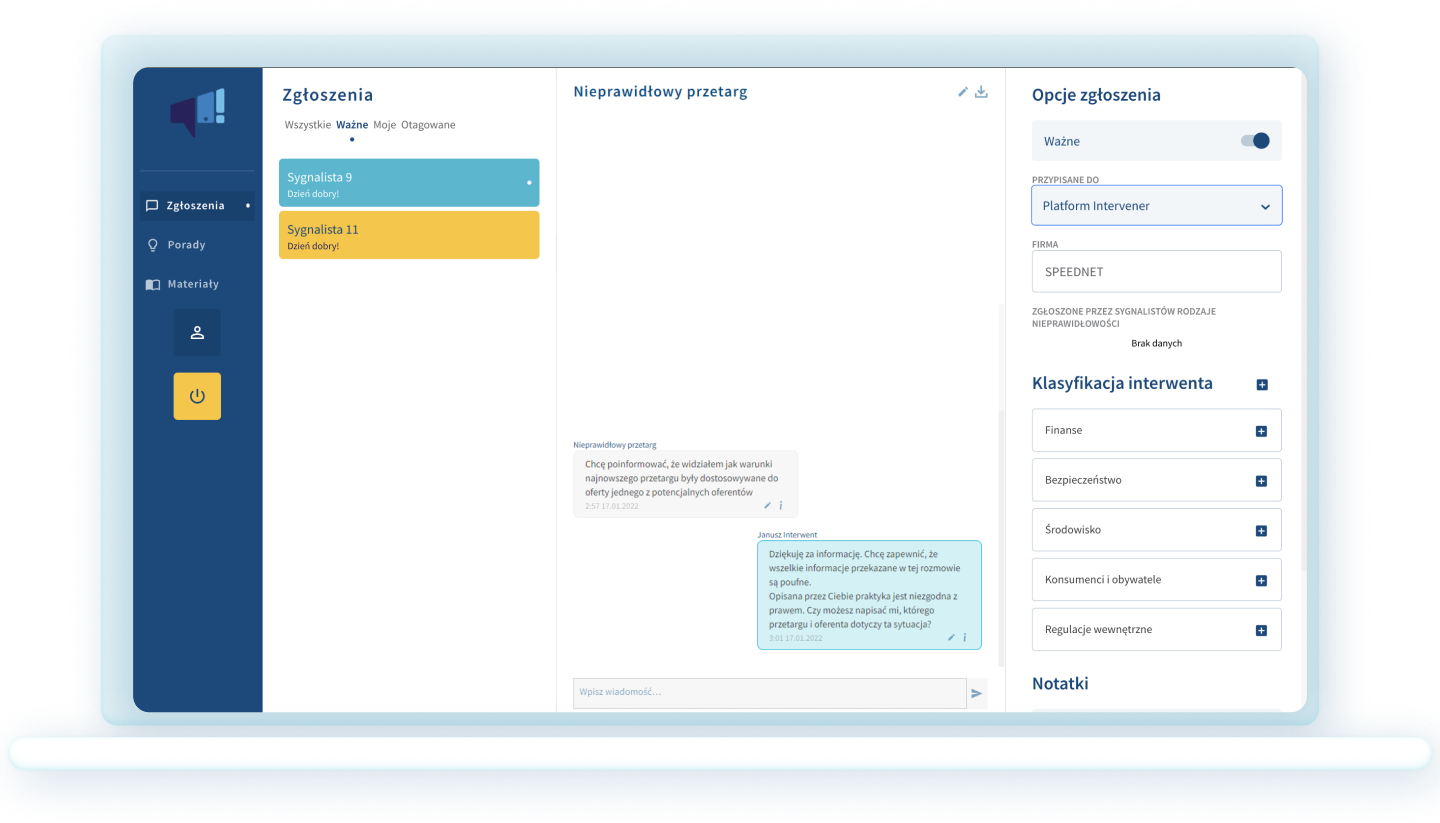Add a classification next to Klasyfikacja interwenta
Viewport: 1440px width, 823px height.
[x=1262, y=385]
